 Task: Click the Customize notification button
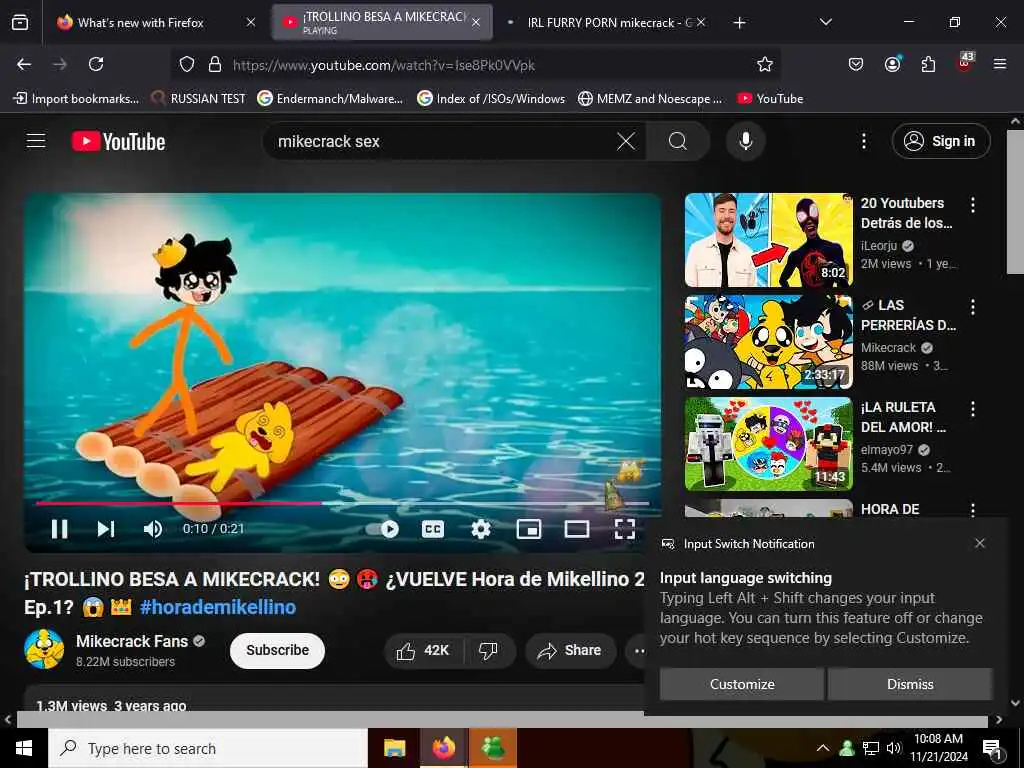tap(742, 684)
